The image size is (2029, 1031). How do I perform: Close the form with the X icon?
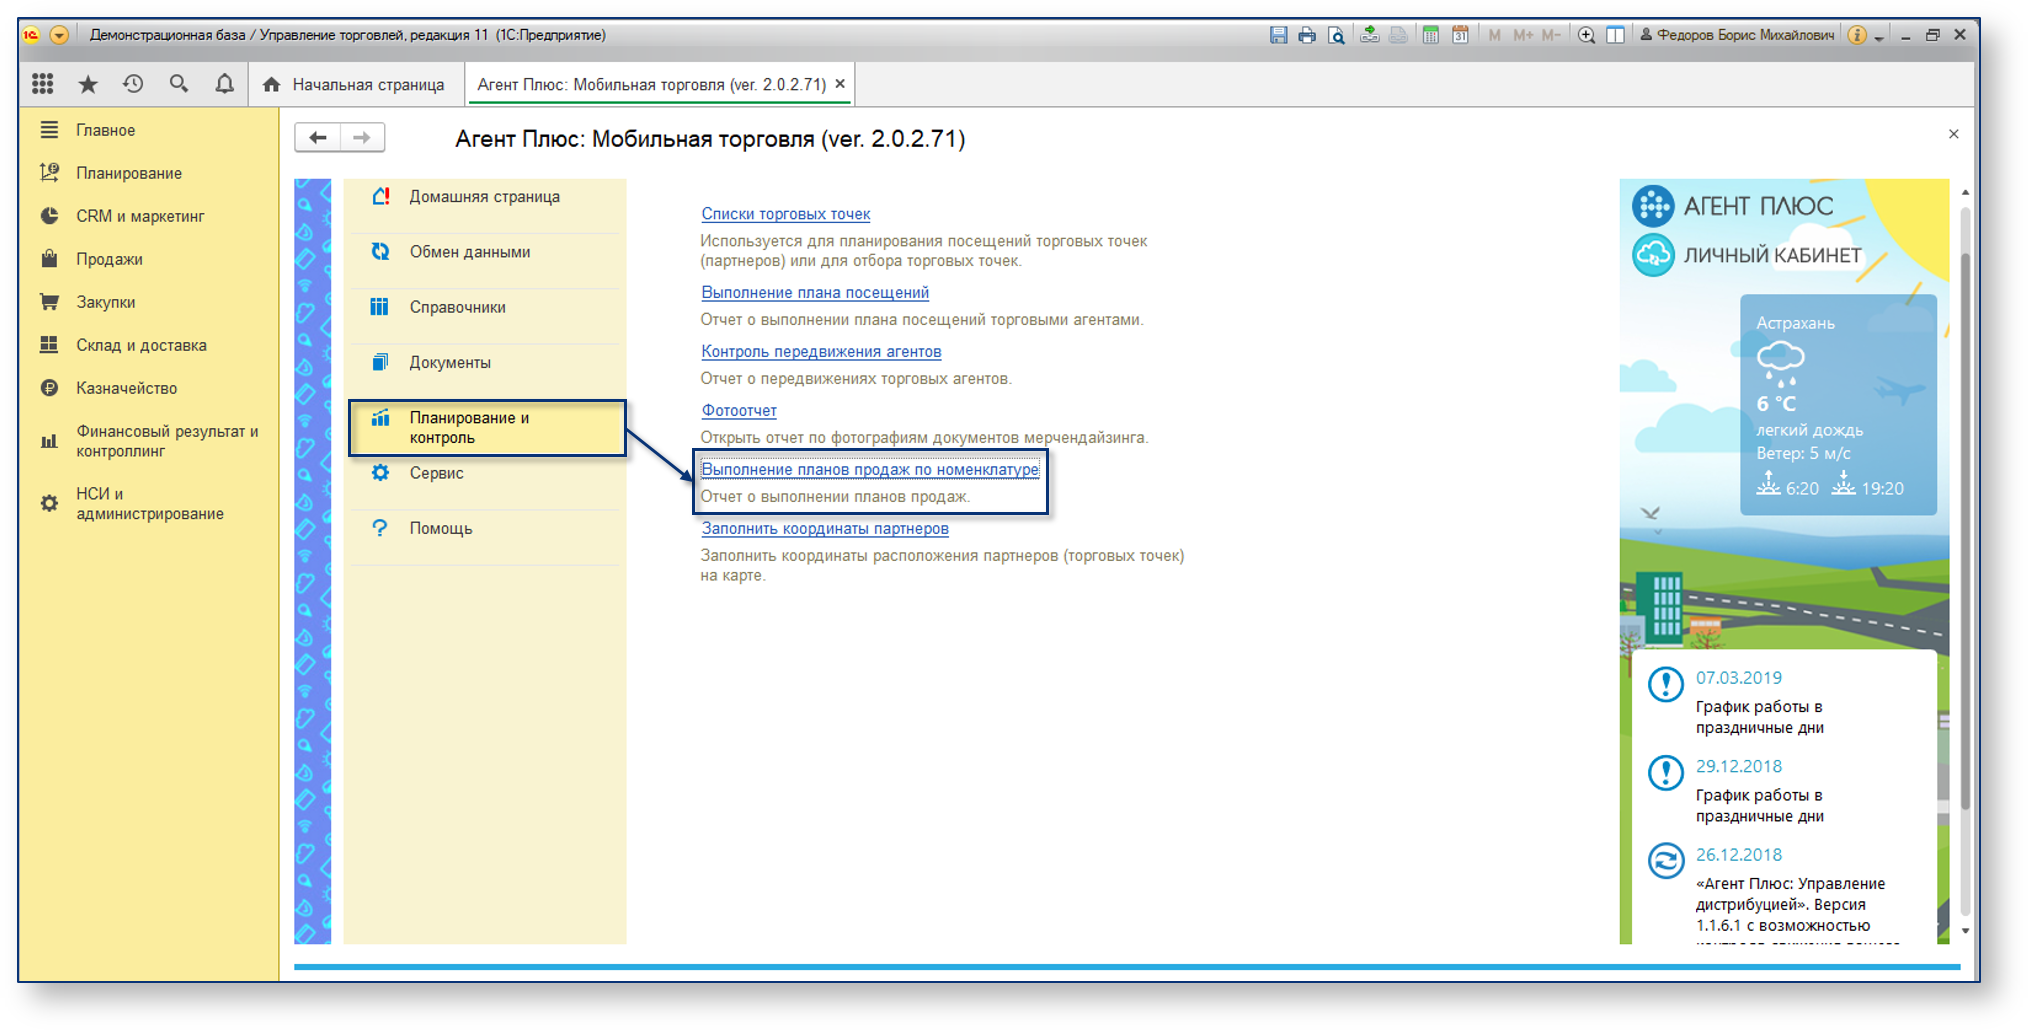click(1953, 134)
